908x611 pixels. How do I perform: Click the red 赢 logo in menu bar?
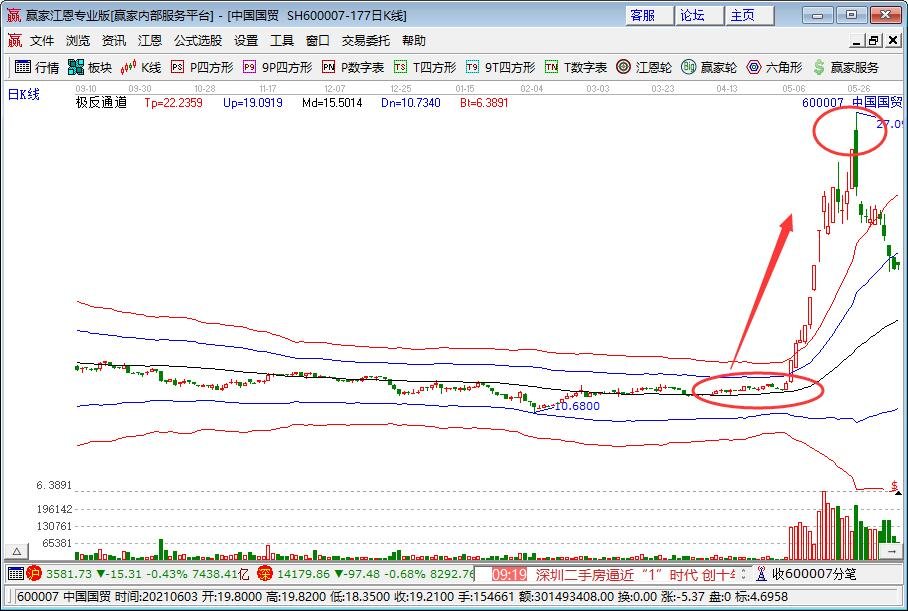[14, 41]
